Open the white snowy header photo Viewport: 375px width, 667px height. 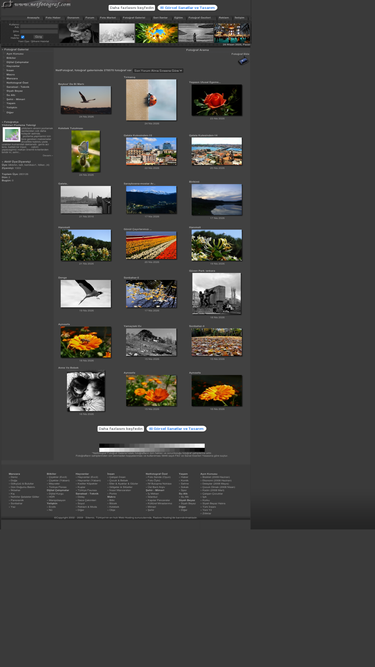tap(117, 33)
